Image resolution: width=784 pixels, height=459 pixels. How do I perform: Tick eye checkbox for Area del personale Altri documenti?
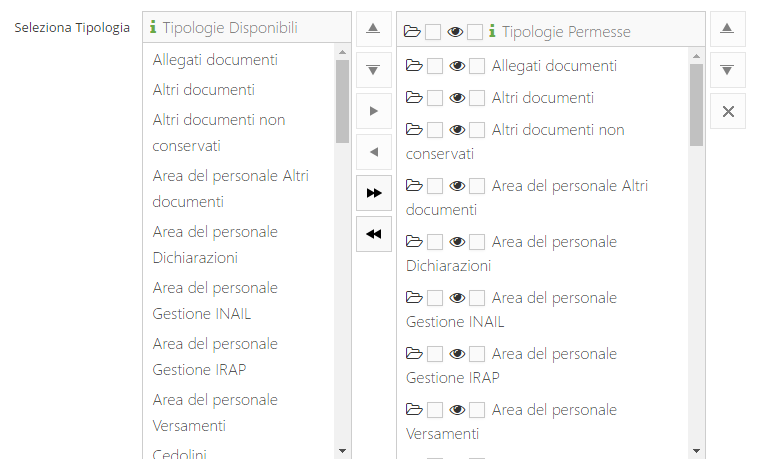click(477, 186)
